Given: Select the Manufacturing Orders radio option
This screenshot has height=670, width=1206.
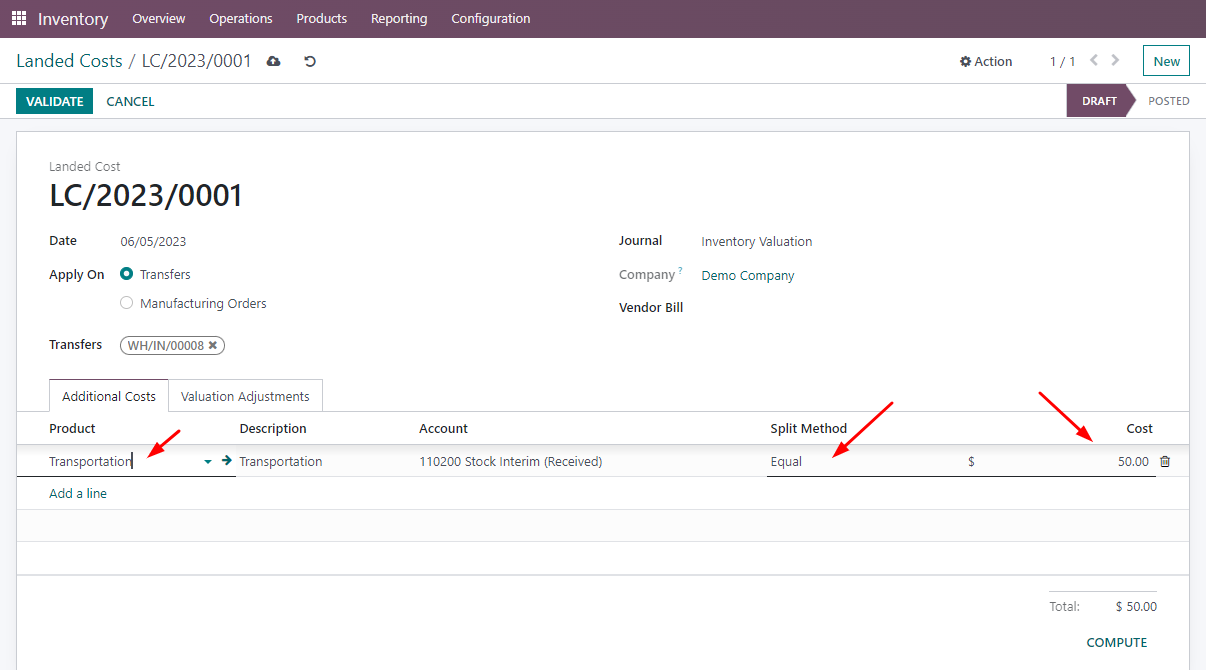Looking at the screenshot, I should point(126,302).
